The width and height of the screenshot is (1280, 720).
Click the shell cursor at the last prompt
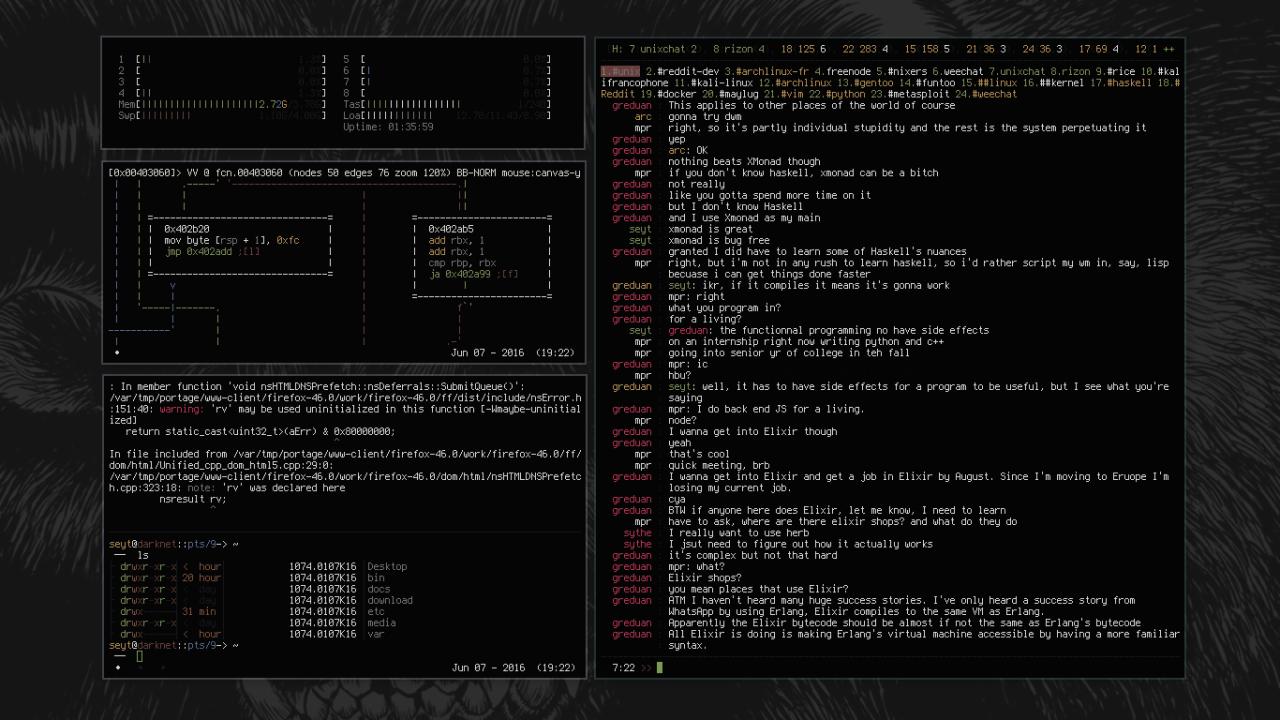140,656
